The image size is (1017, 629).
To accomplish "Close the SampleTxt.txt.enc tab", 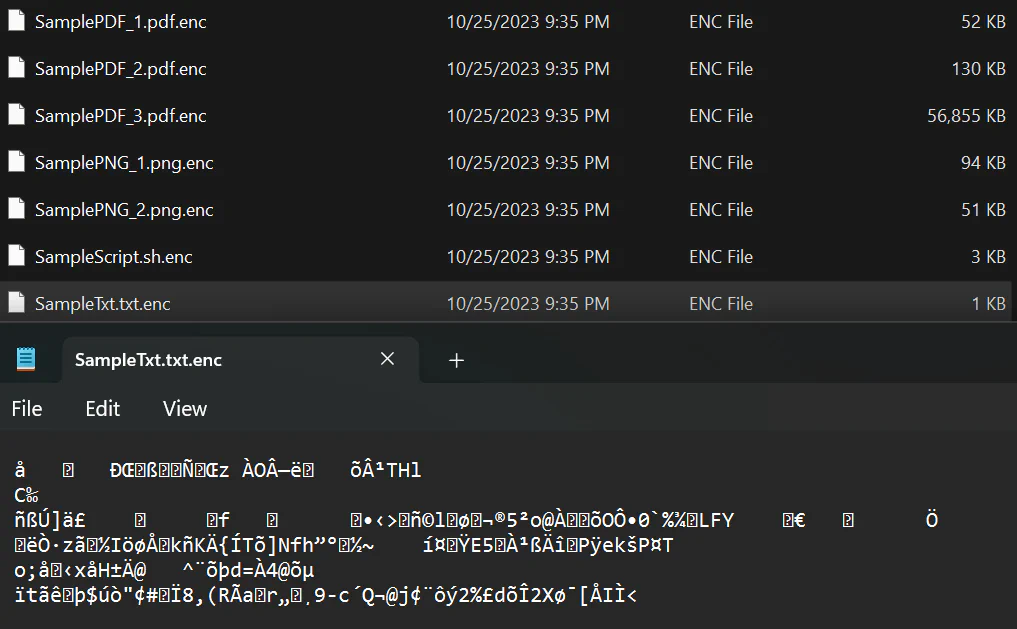I will [x=387, y=360].
